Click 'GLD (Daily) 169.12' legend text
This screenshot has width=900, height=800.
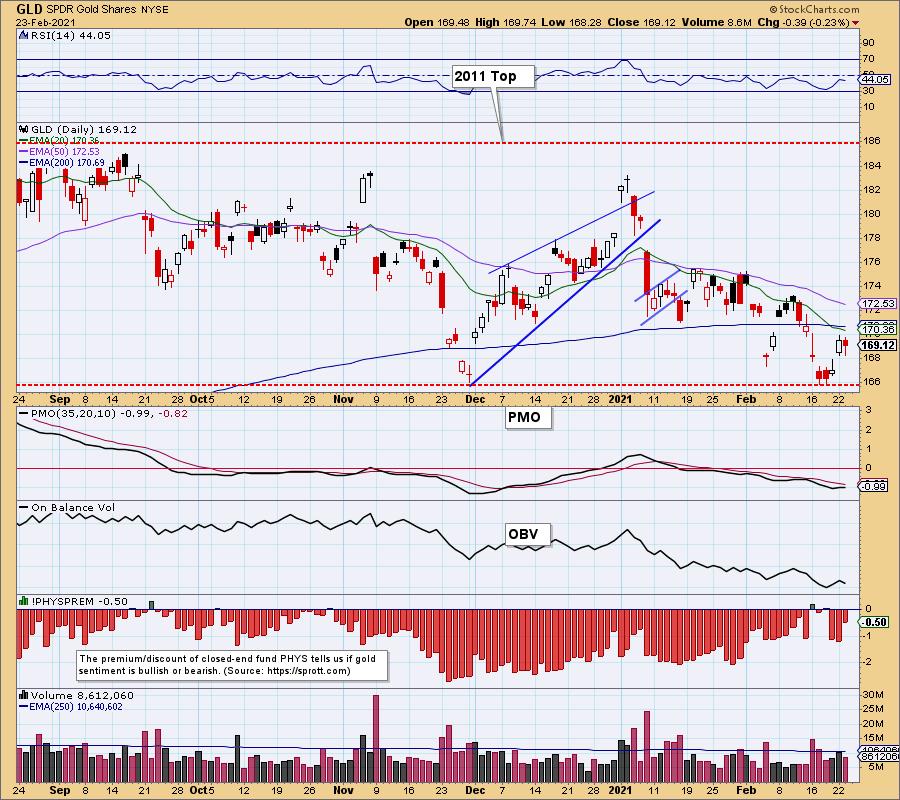coord(84,130)
